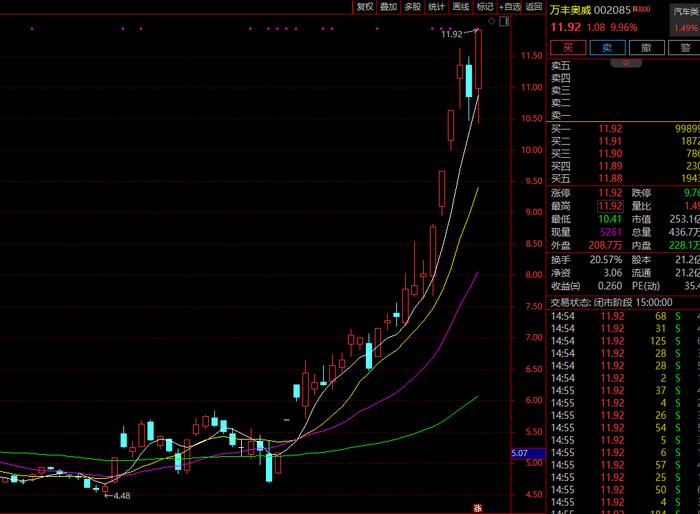Select the 画线 drawing tool

point(461,7)
